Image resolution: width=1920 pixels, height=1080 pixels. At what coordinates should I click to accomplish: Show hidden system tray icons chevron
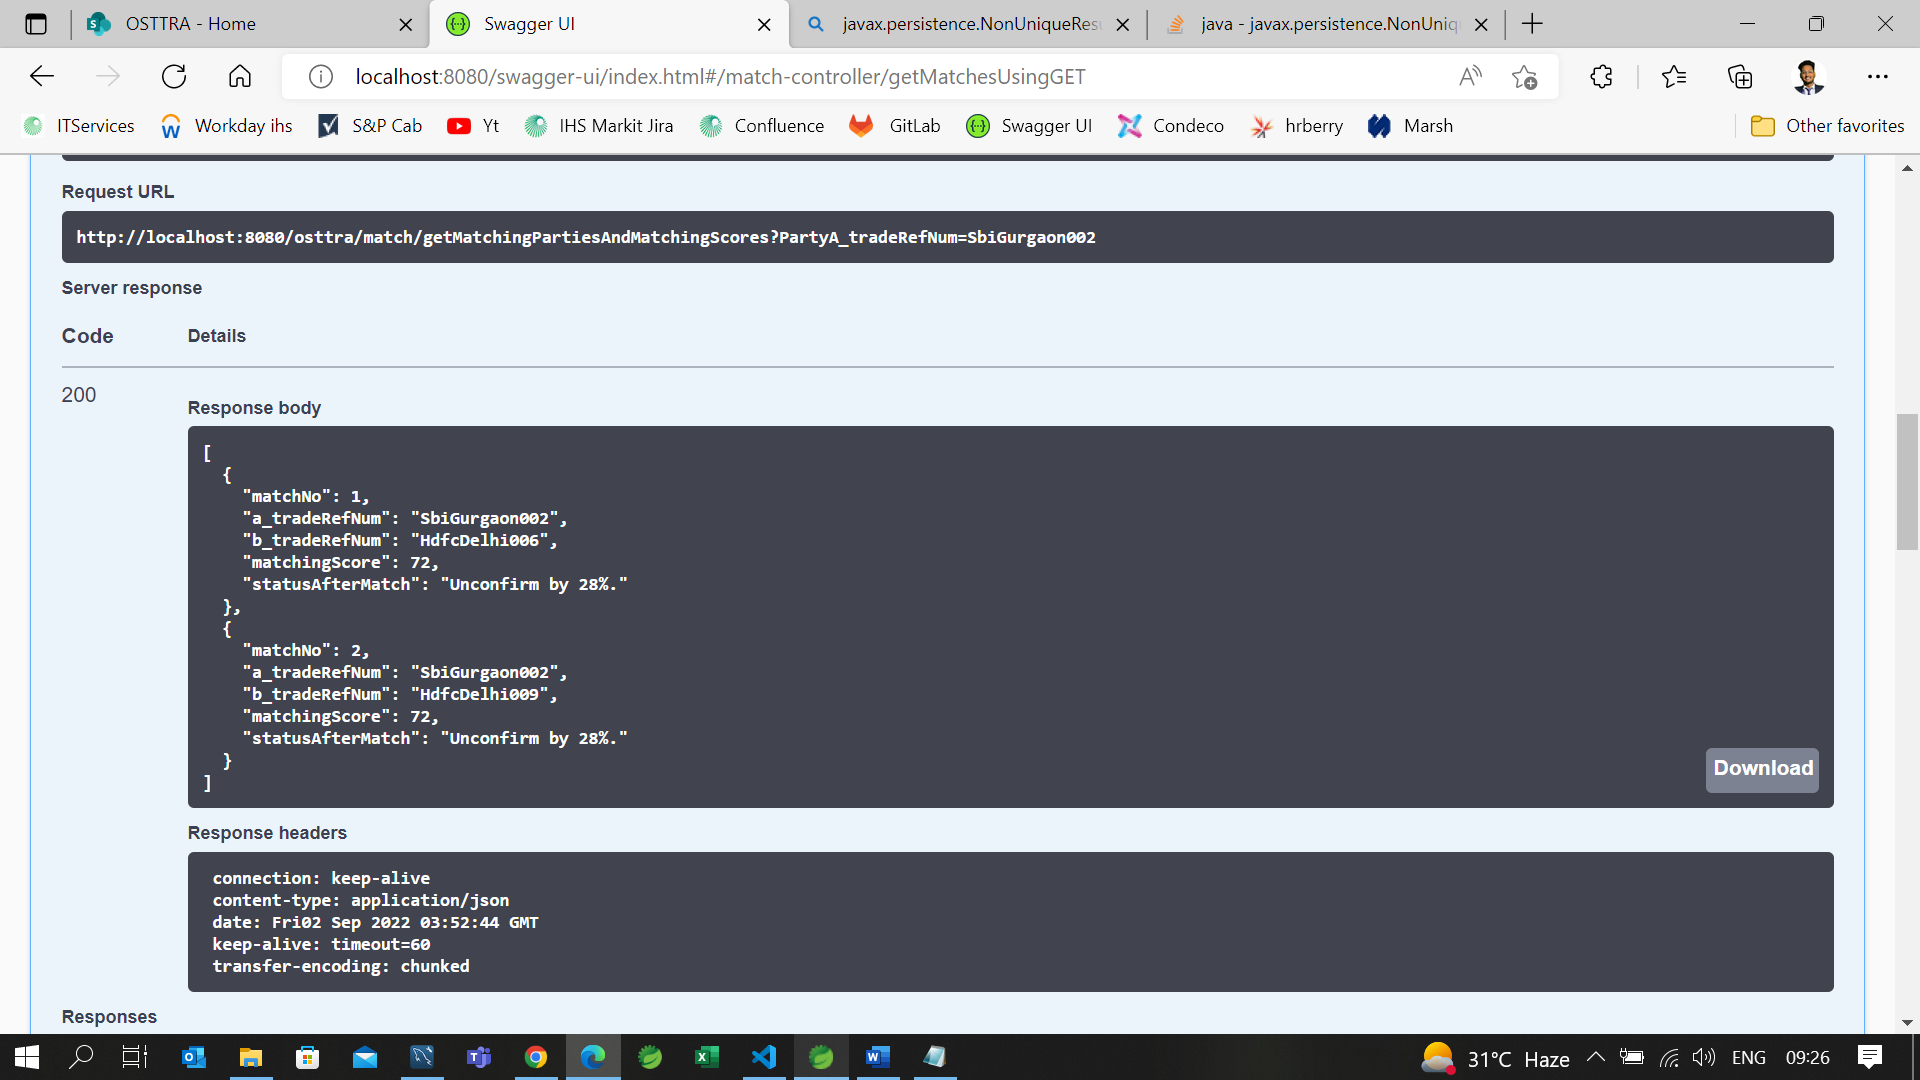(1596, 1057)
